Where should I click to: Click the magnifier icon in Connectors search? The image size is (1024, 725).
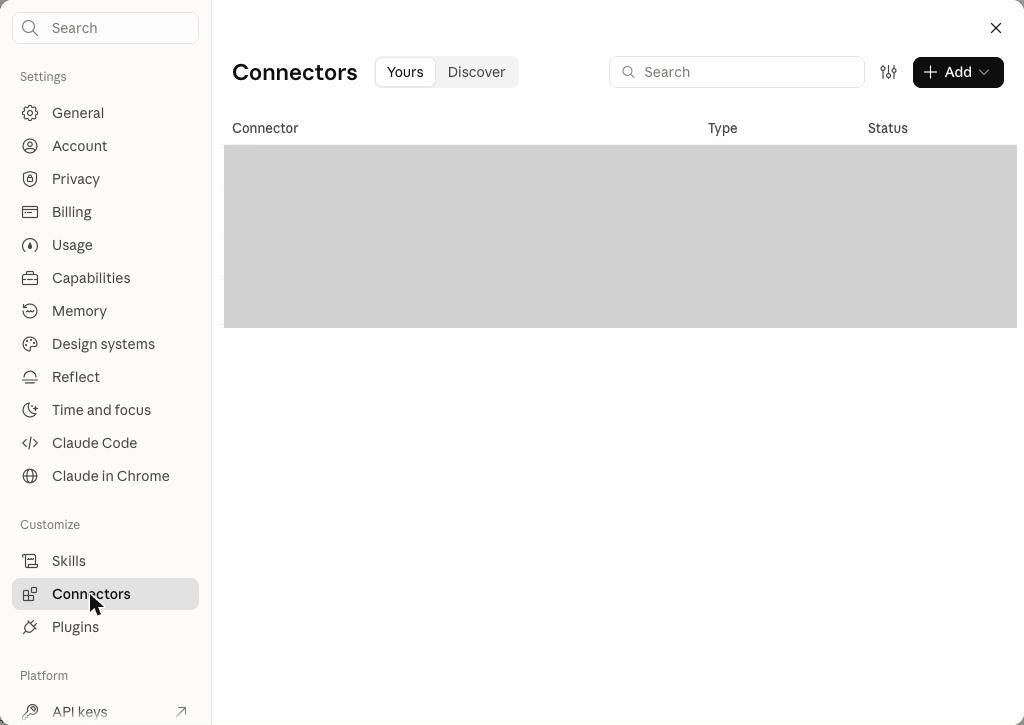(x=628, y=72)
